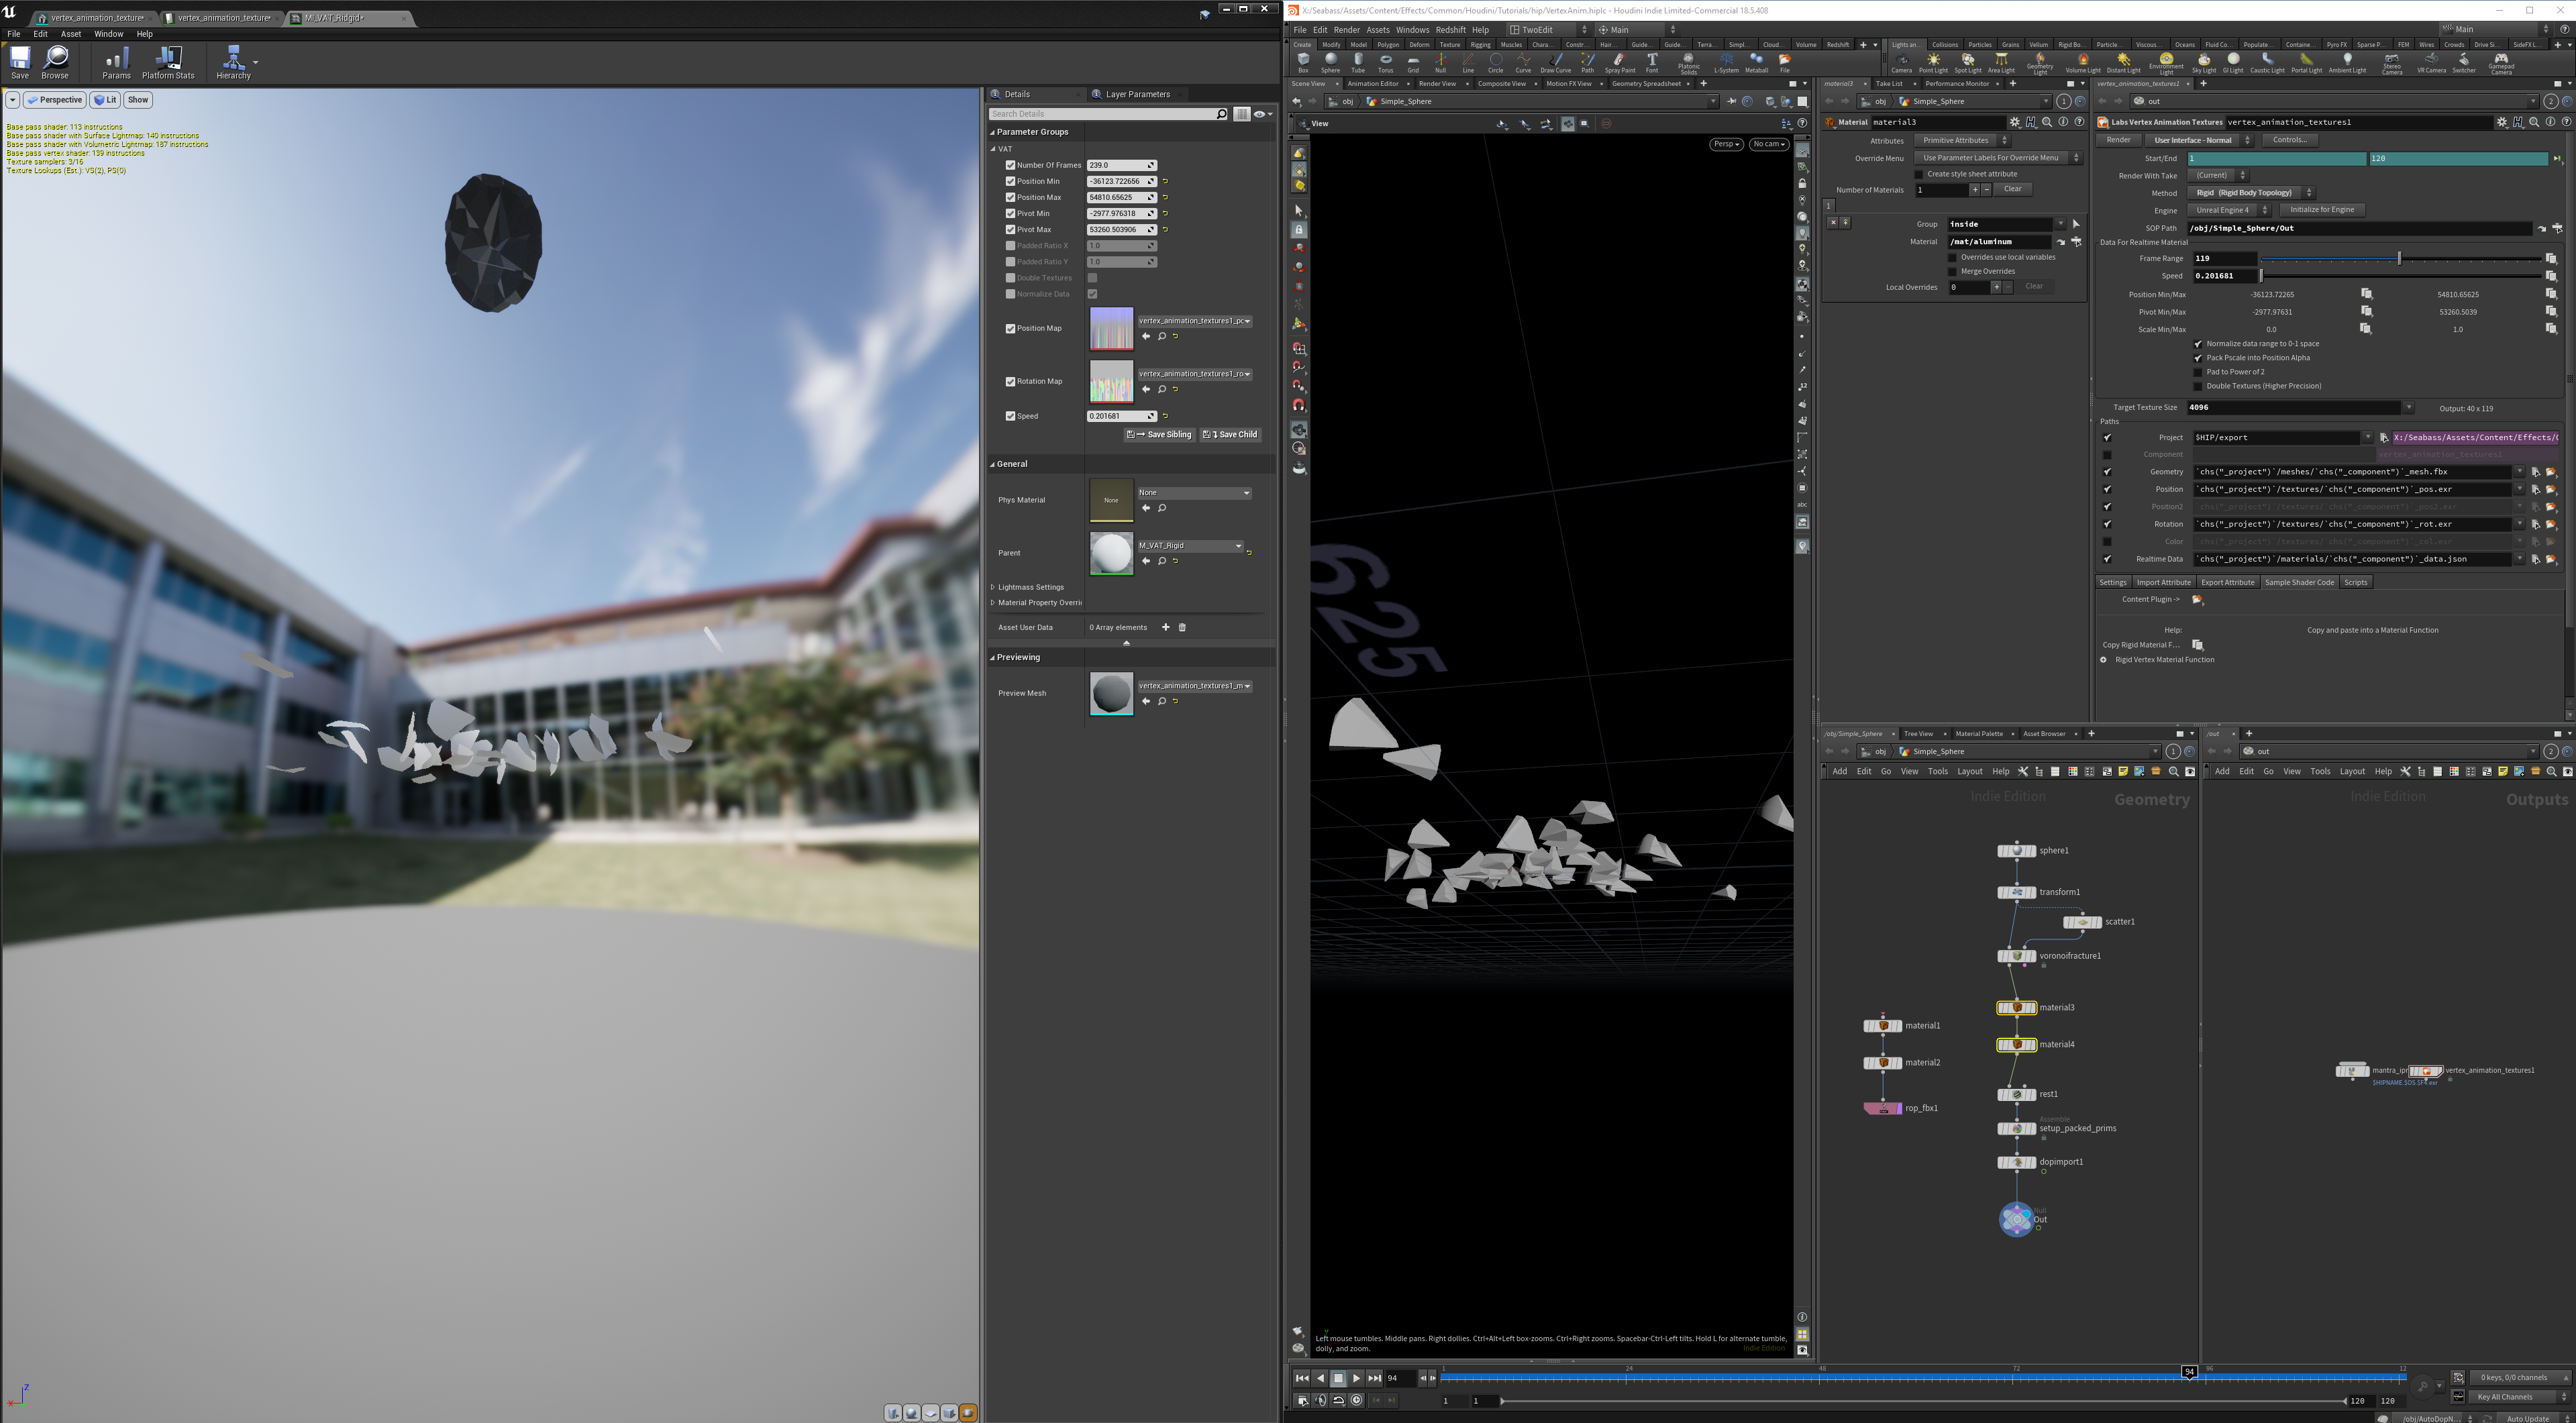Open Unreal Asset menu
Viewport: 2576px width, 1423px height.
tap(70, 34)
